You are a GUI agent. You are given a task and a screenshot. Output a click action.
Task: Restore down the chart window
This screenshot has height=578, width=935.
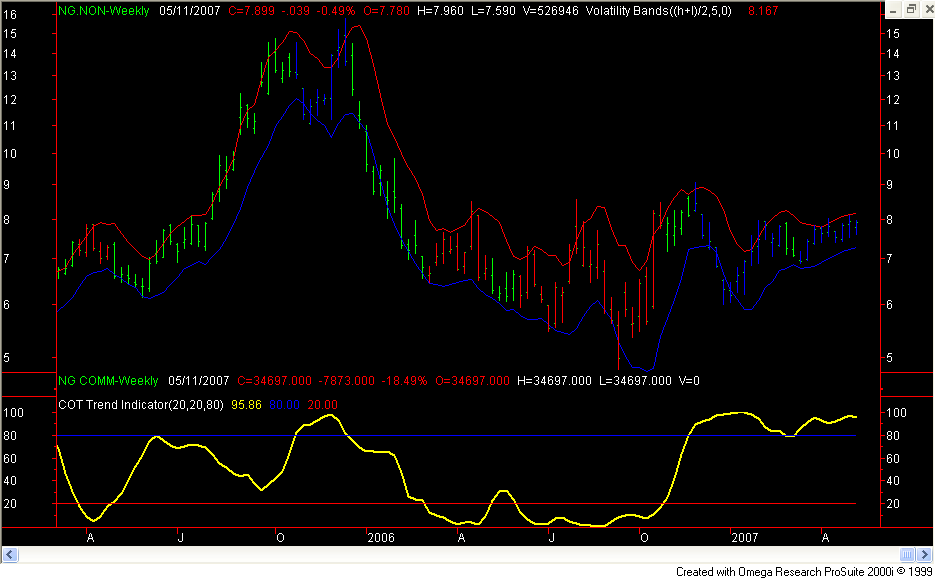click(x=911, y=10)
